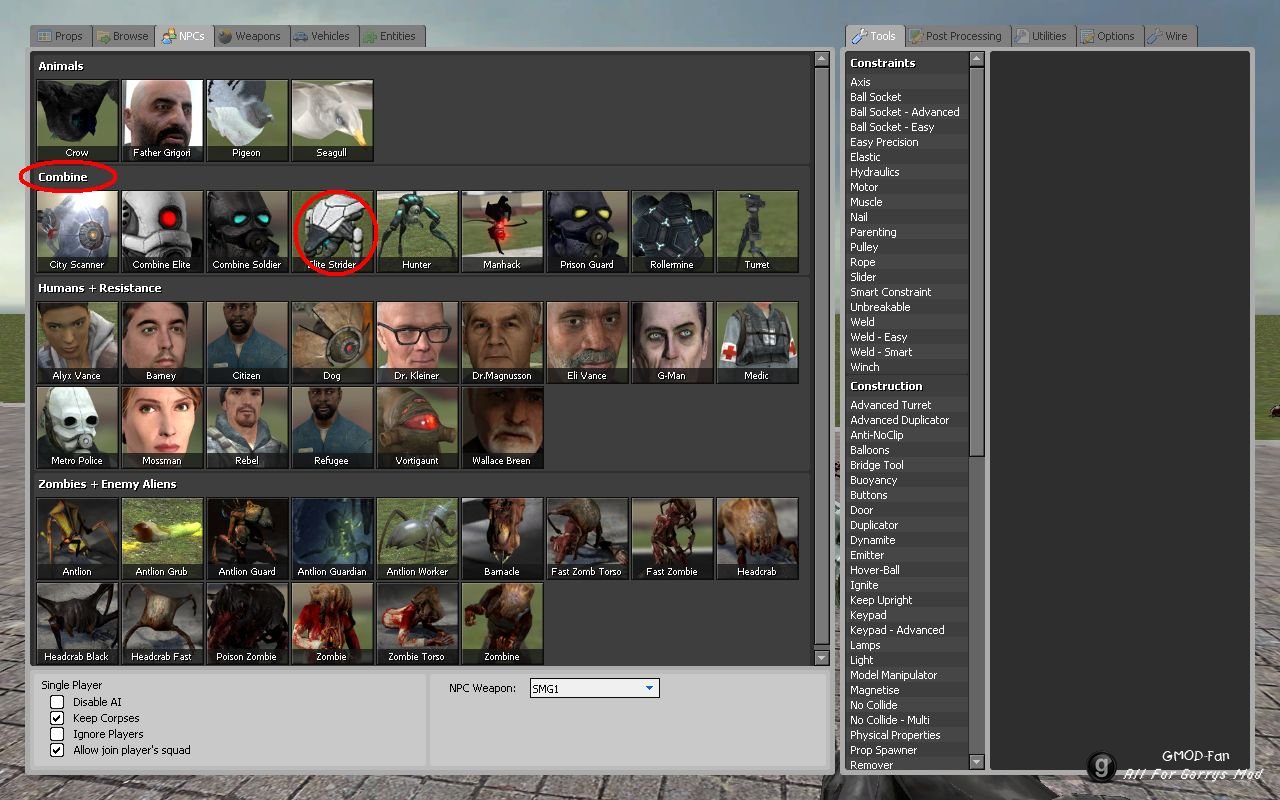Image resolution: width=1280 pixels, height=800 pixels.
Task: Spawn Wallace Breen
Action: 502,427
